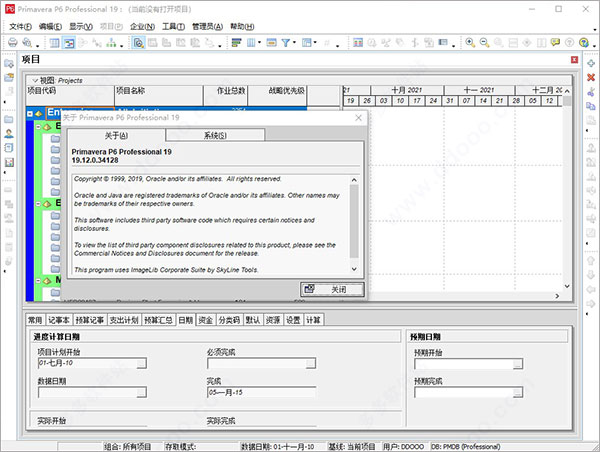Open the 工具(T) menu
This screenshot has height=452, width=600.
[x=173, y=26]
